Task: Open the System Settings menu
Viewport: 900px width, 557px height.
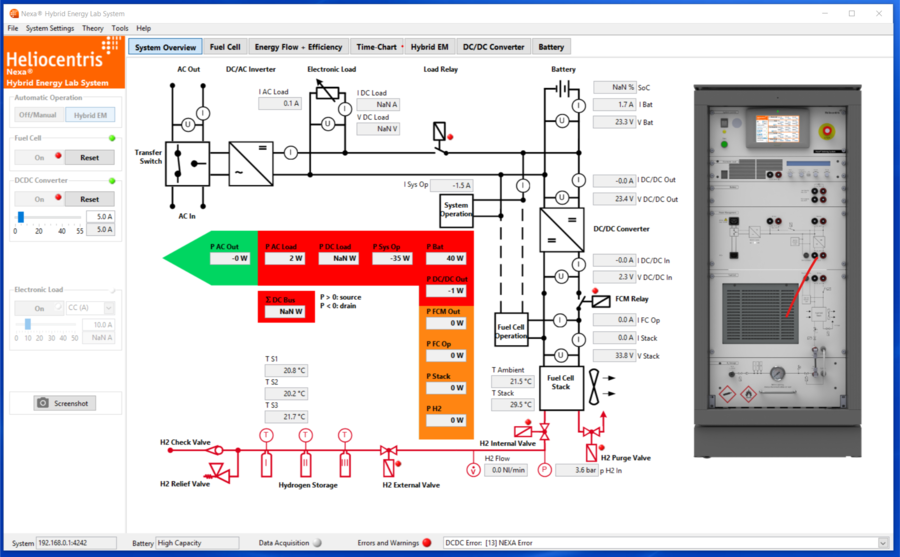Action: 50,28
